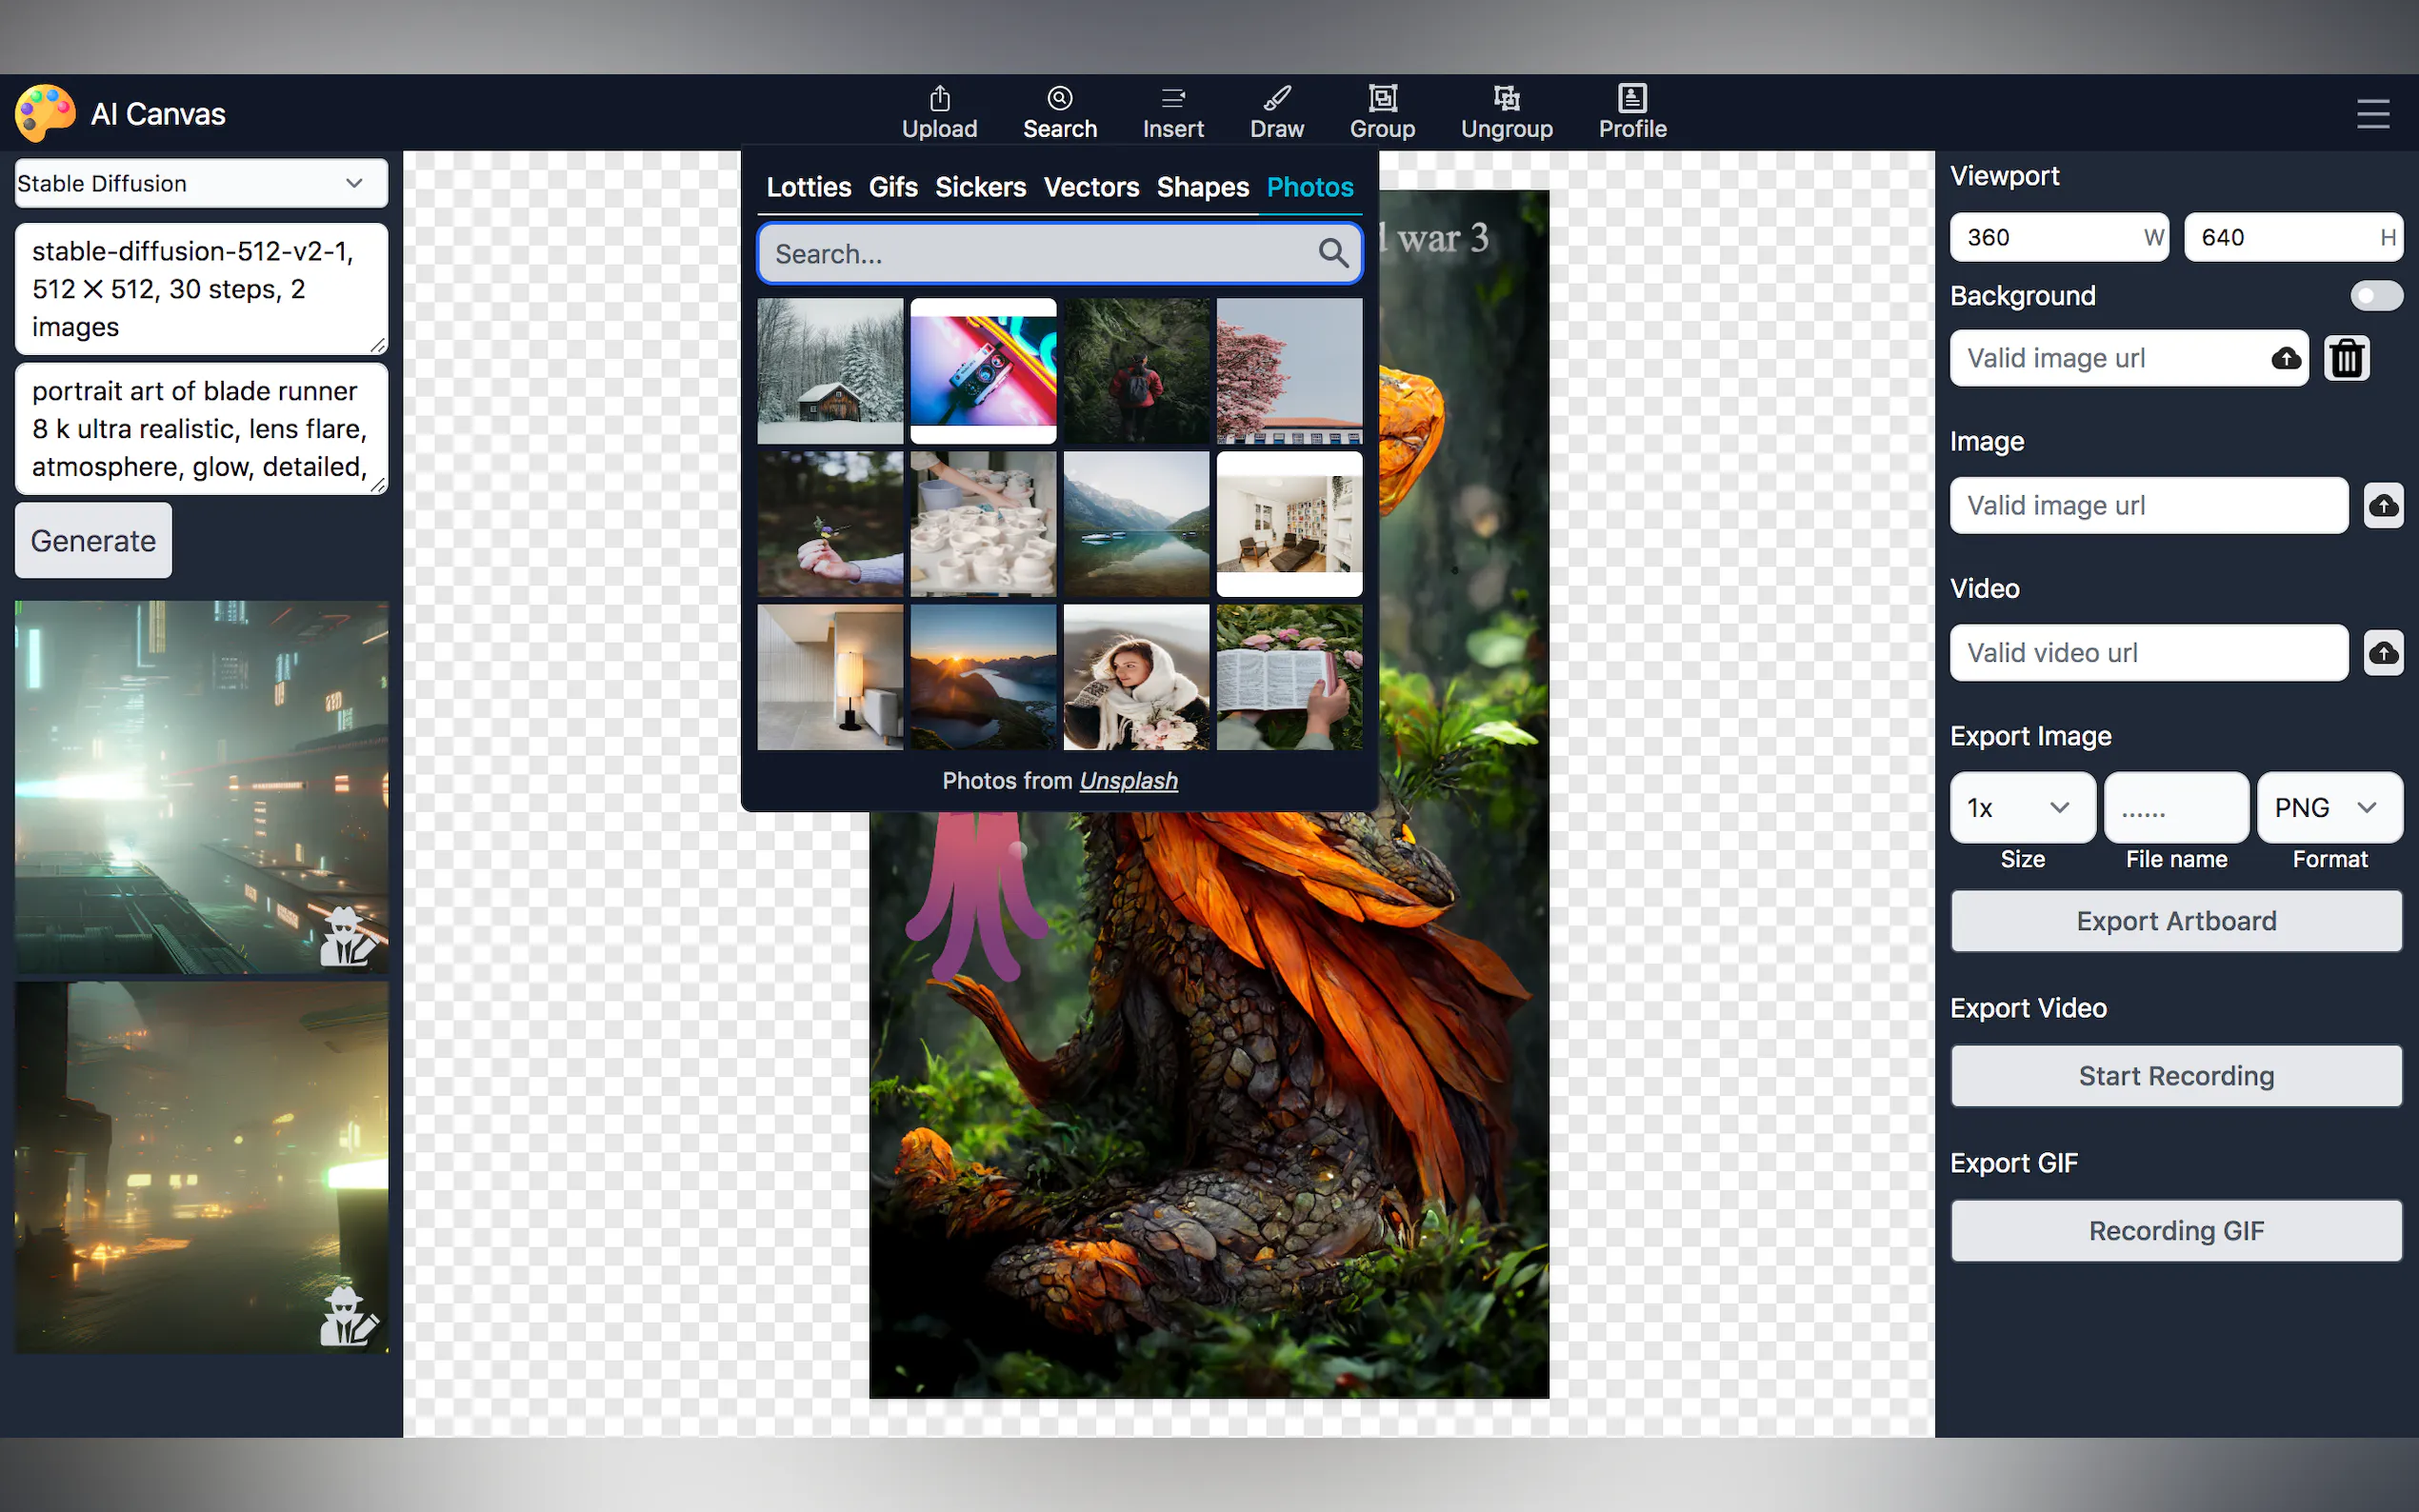Click the magnifier icon in the search box
2419x1512 pixels.
1332,253
